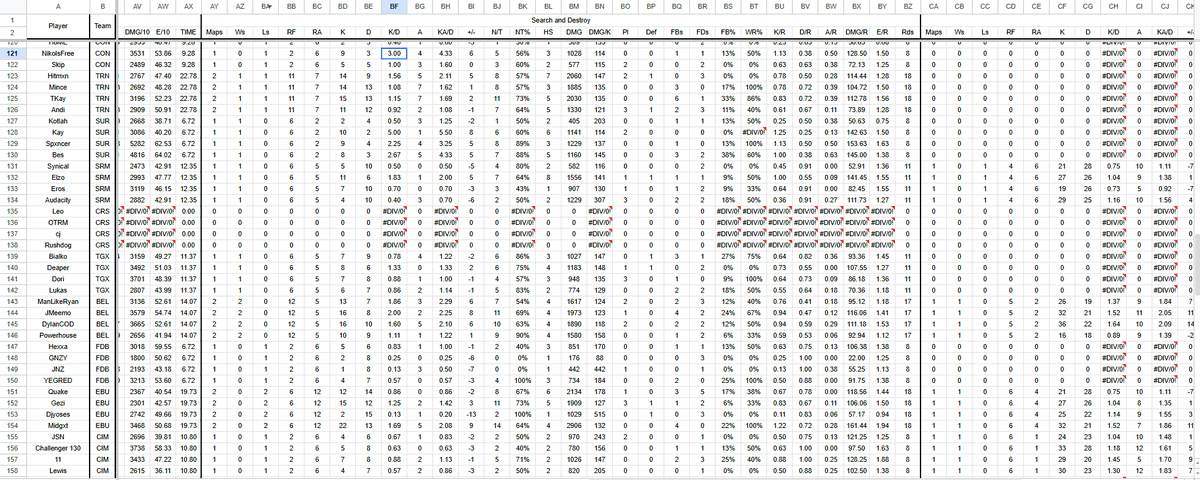Click the SRM team cell for Elzo
1200x480 pixels.
pos(101,177)
